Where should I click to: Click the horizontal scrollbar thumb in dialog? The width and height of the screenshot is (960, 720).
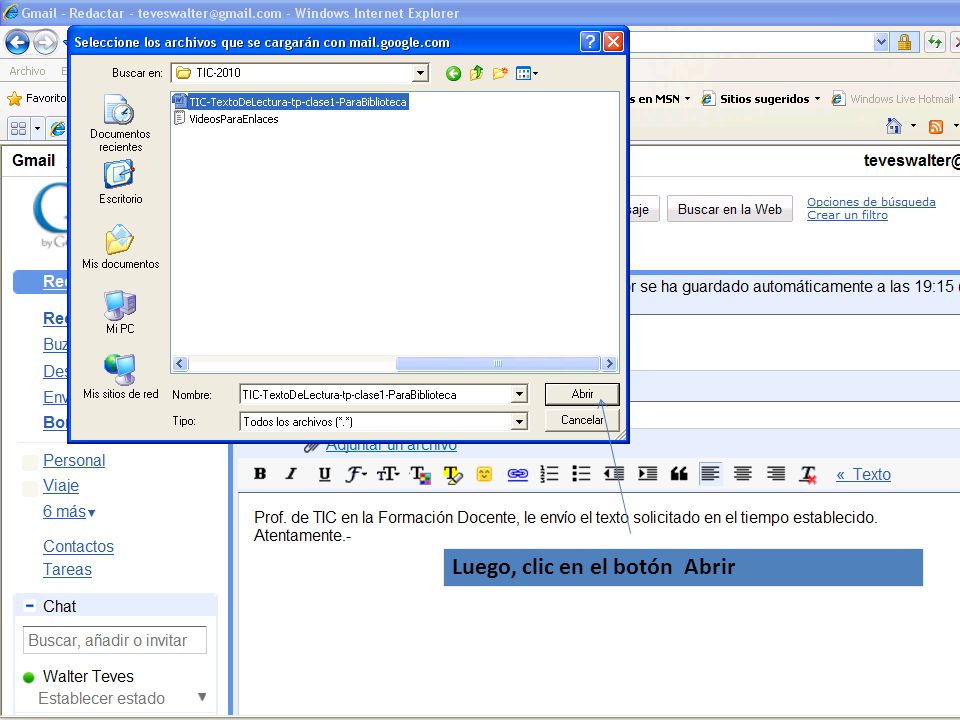(497, 364)
